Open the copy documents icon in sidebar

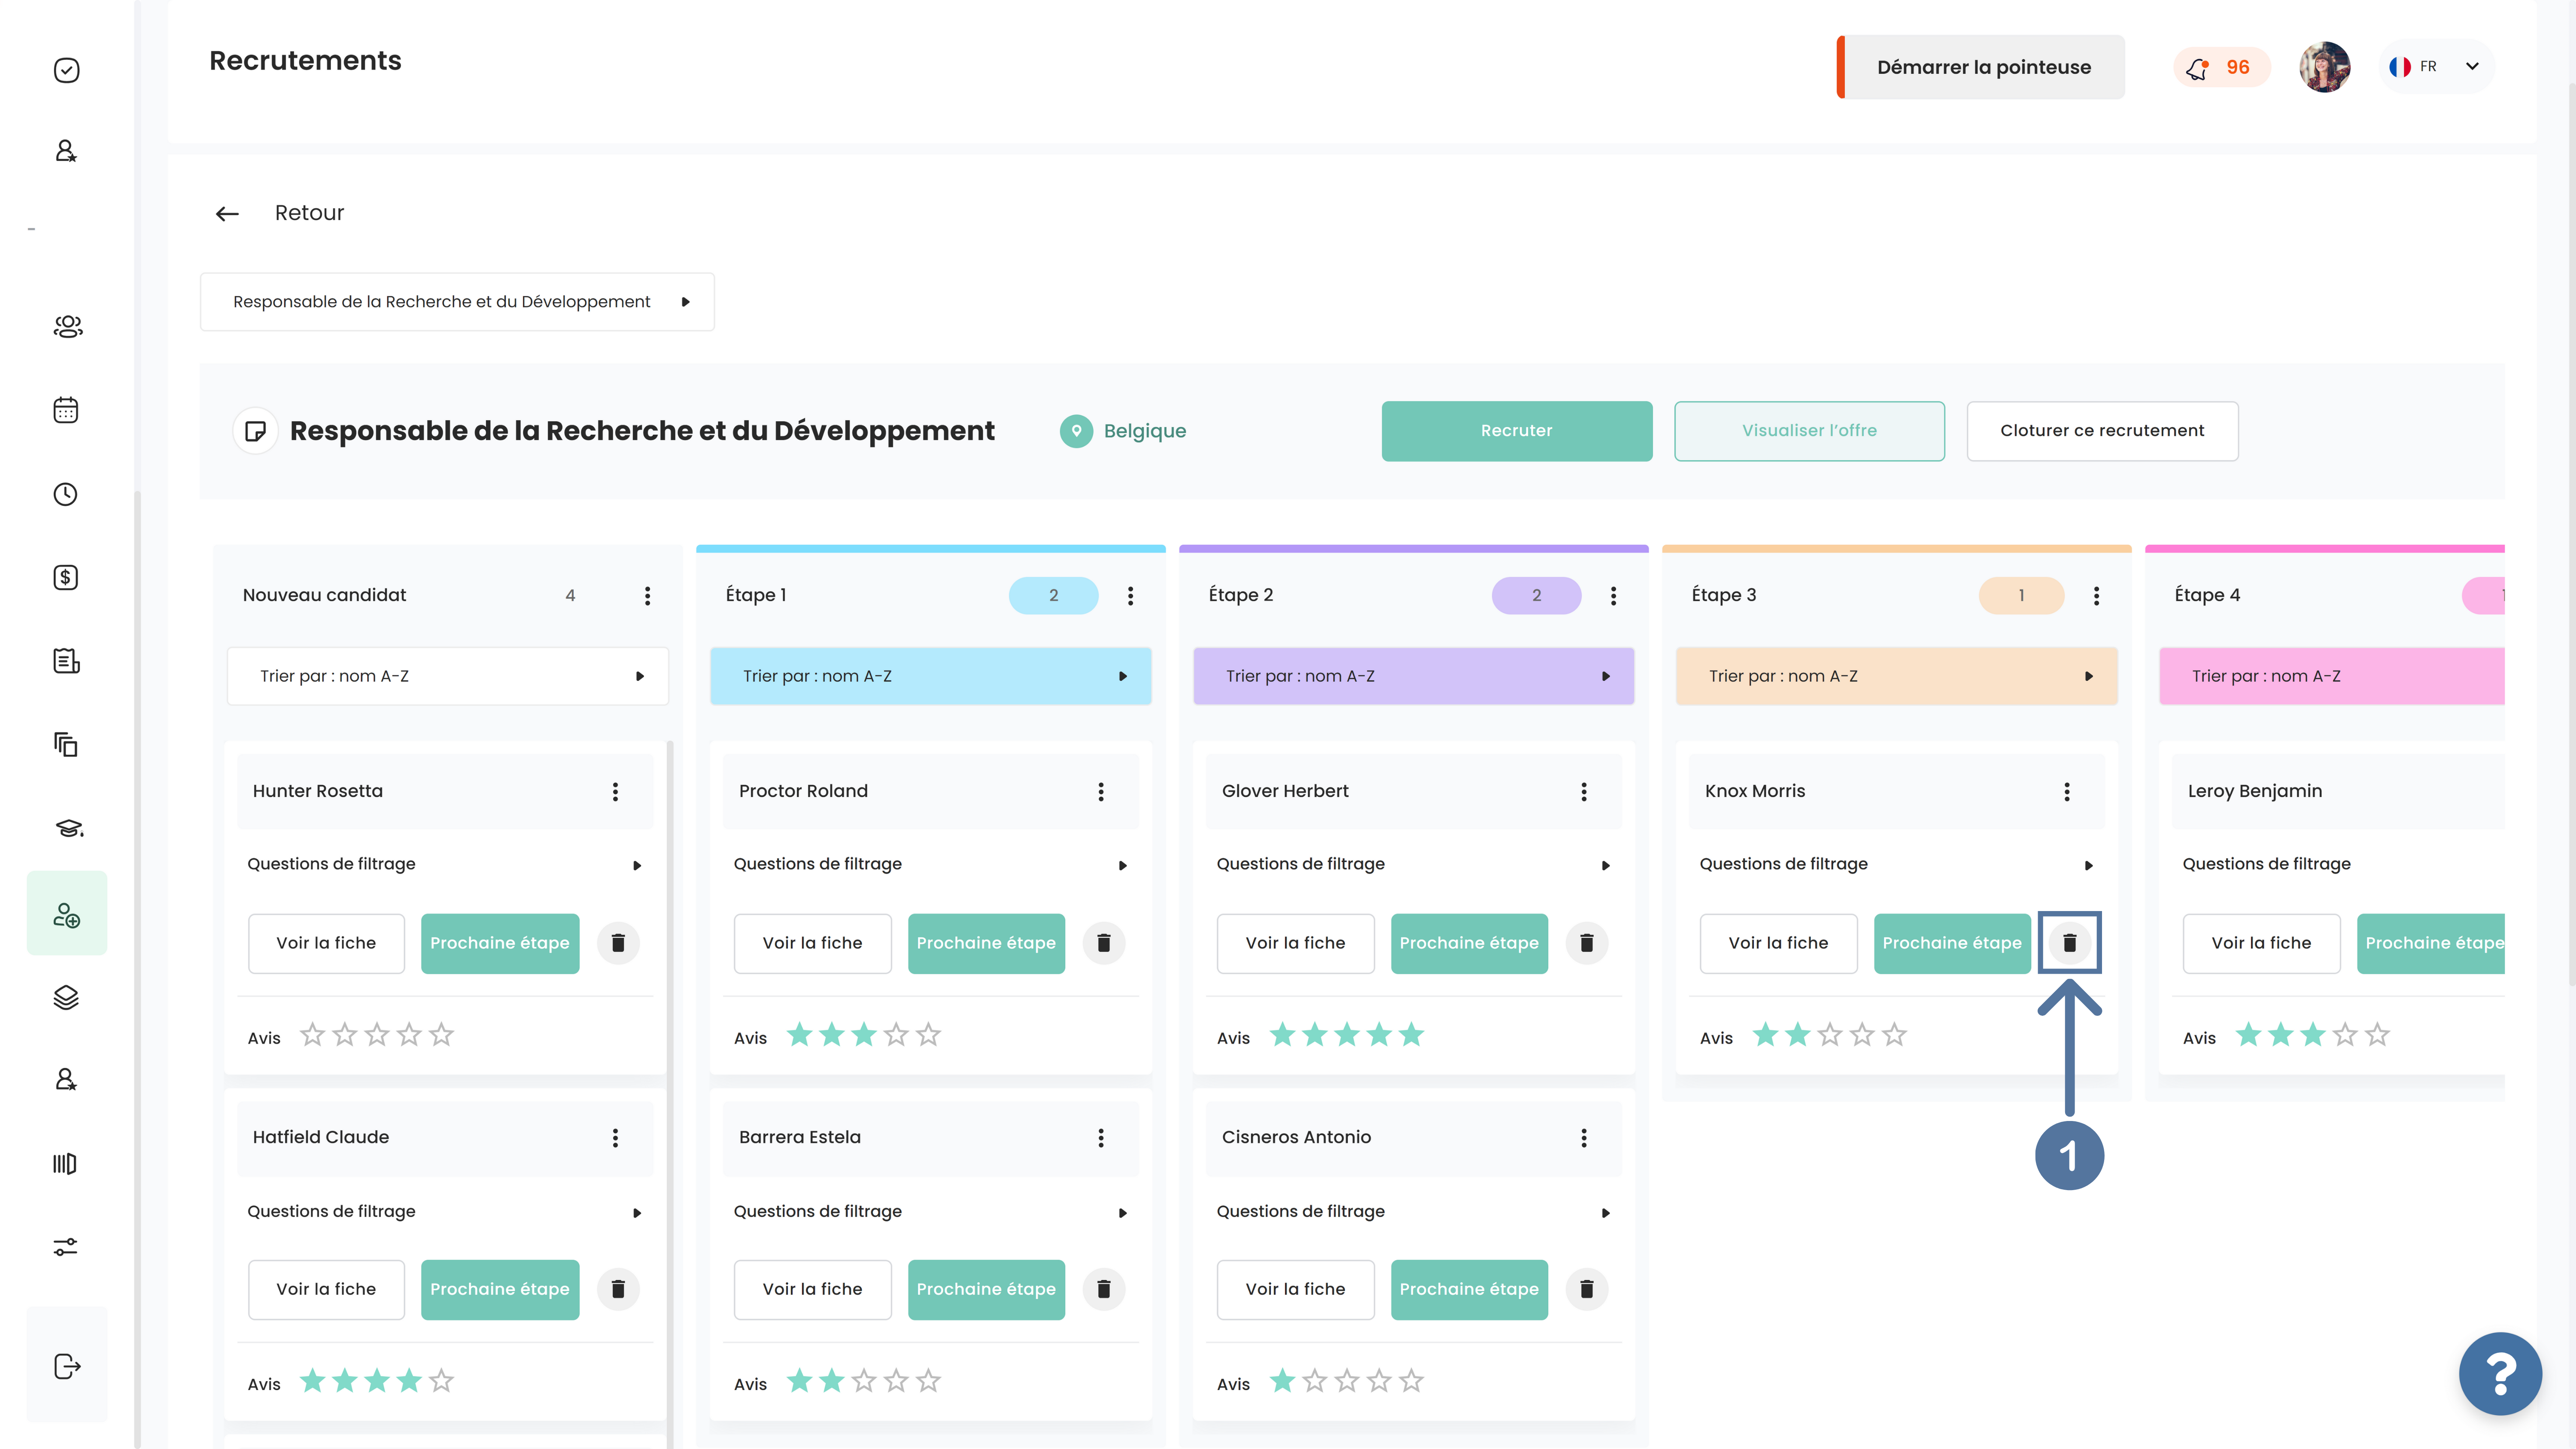click(x=66, y=744)
